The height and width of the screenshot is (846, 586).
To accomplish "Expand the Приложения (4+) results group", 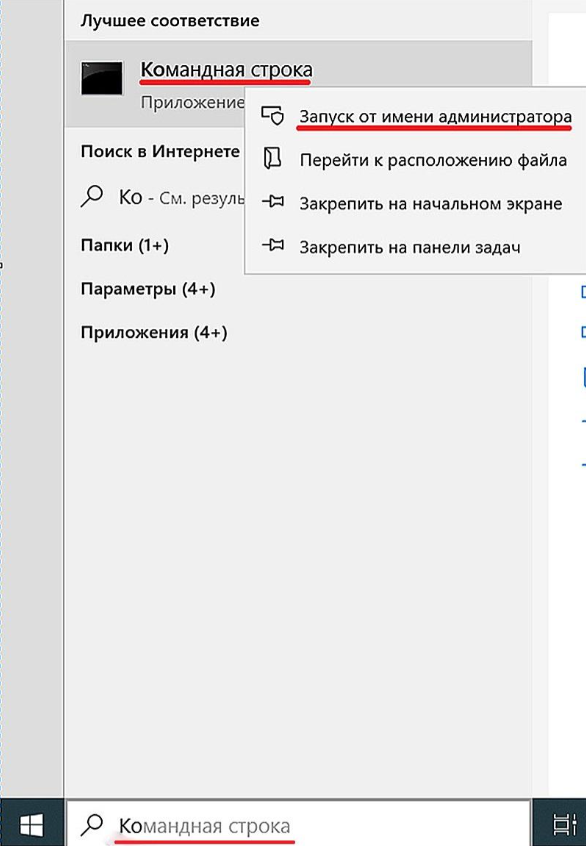I will pos(154,332).
